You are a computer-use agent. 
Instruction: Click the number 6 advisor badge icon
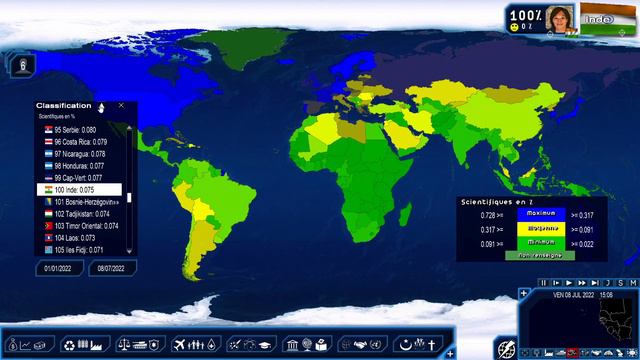click(23, 65)
